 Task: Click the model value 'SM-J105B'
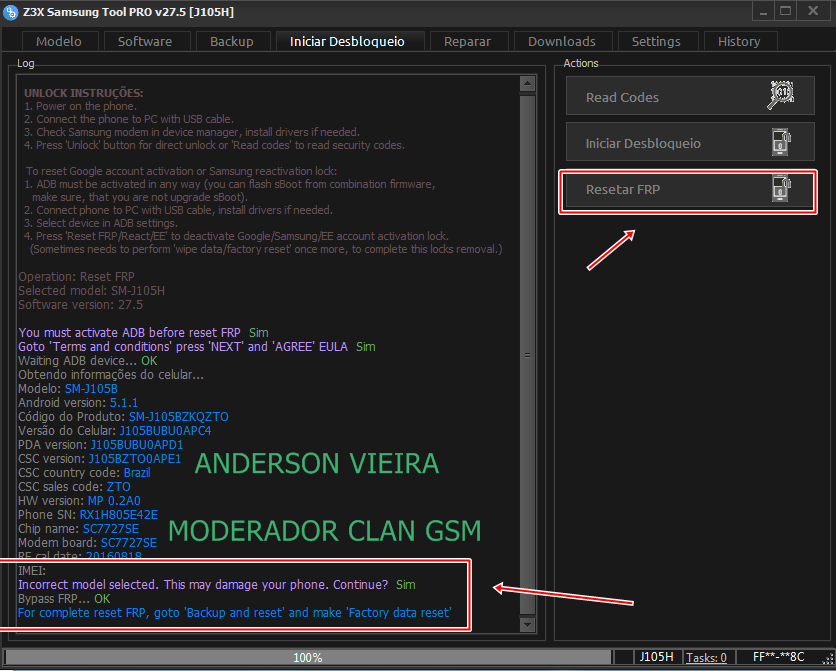[91, 389]
